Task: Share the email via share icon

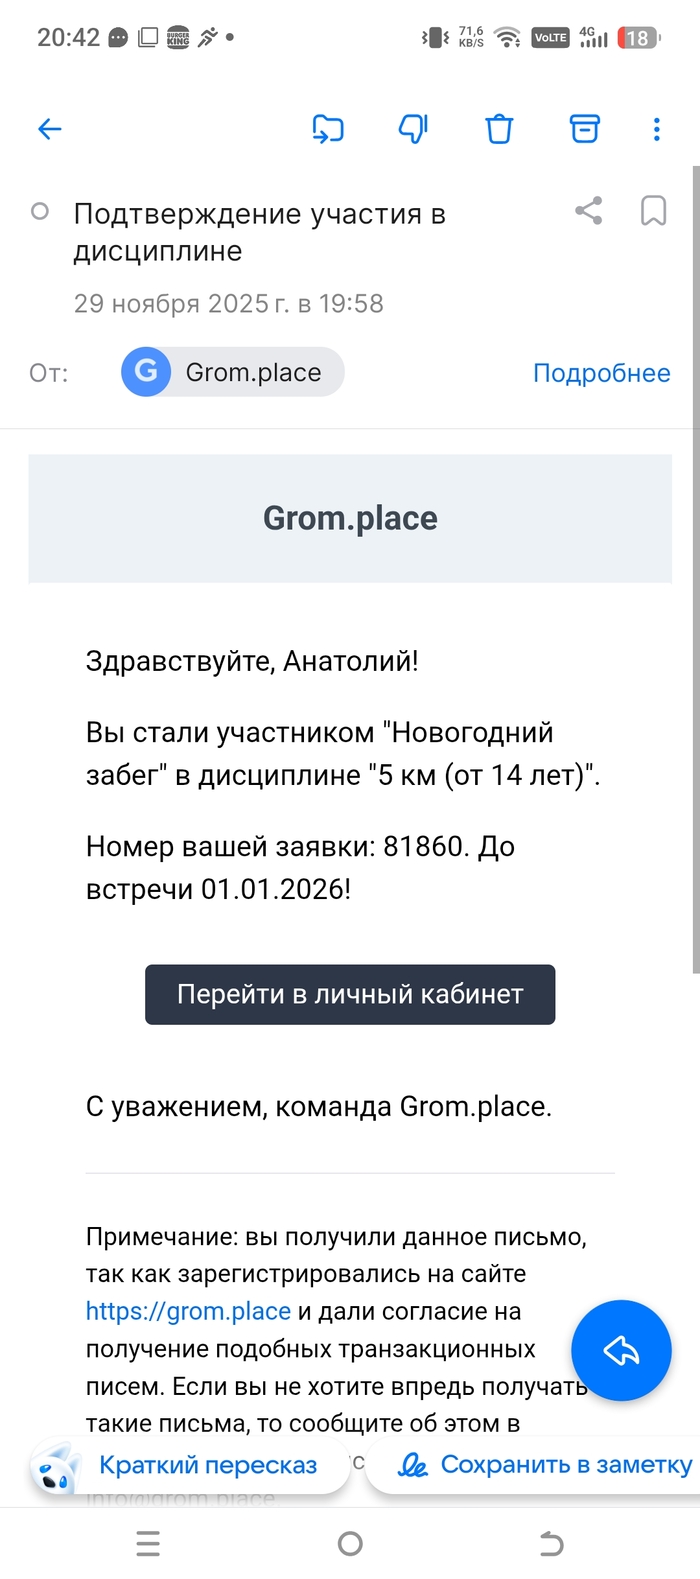Action: [x=589, y=211]
